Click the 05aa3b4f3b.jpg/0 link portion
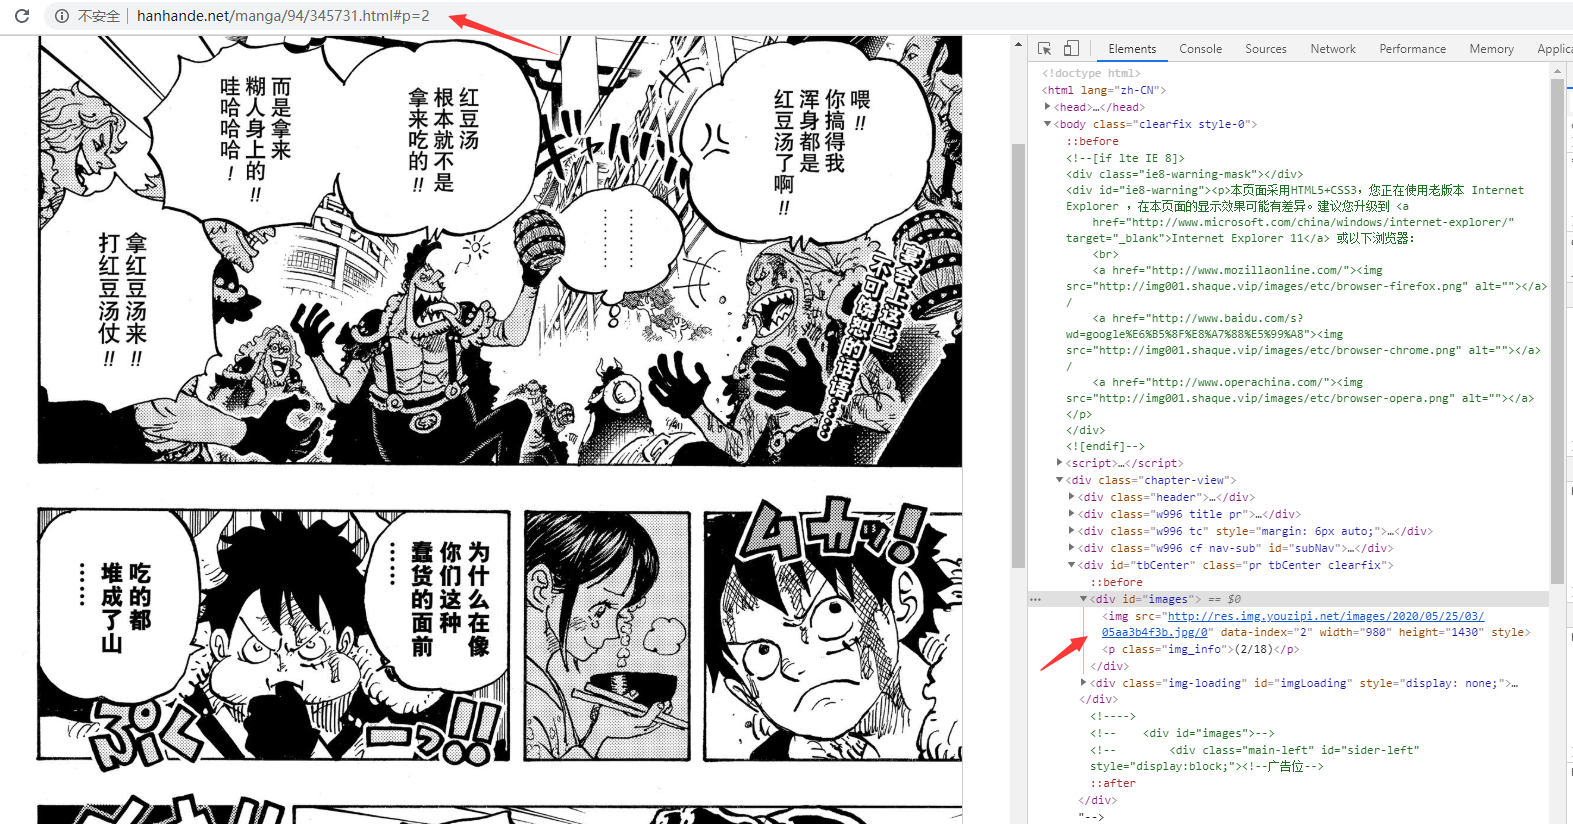The width and height of the screenshot is (1573, 824). coord(1157,632)
